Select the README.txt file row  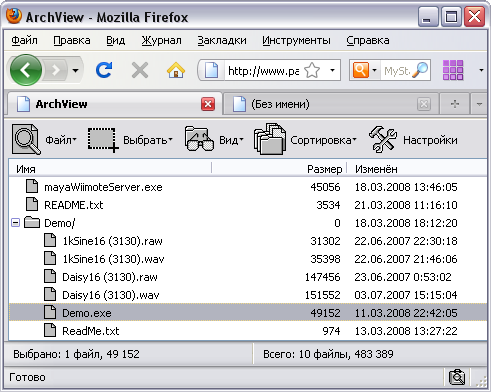(x=248, y=205)
